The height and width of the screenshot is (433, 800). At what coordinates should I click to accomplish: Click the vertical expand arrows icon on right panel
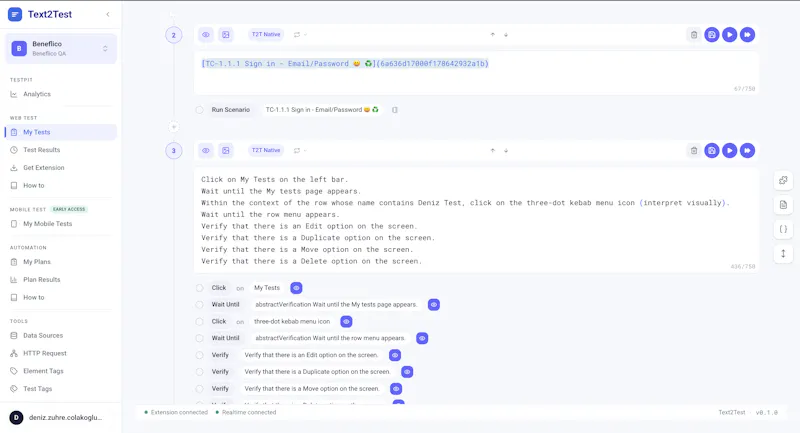783,253
